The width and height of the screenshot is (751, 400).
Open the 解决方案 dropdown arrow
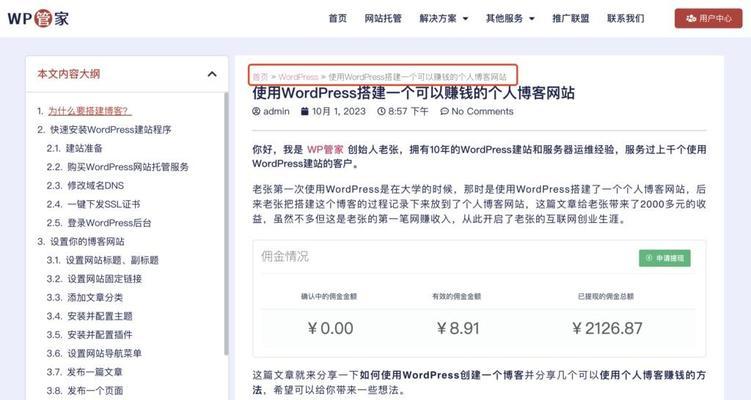tap(465, 19)
